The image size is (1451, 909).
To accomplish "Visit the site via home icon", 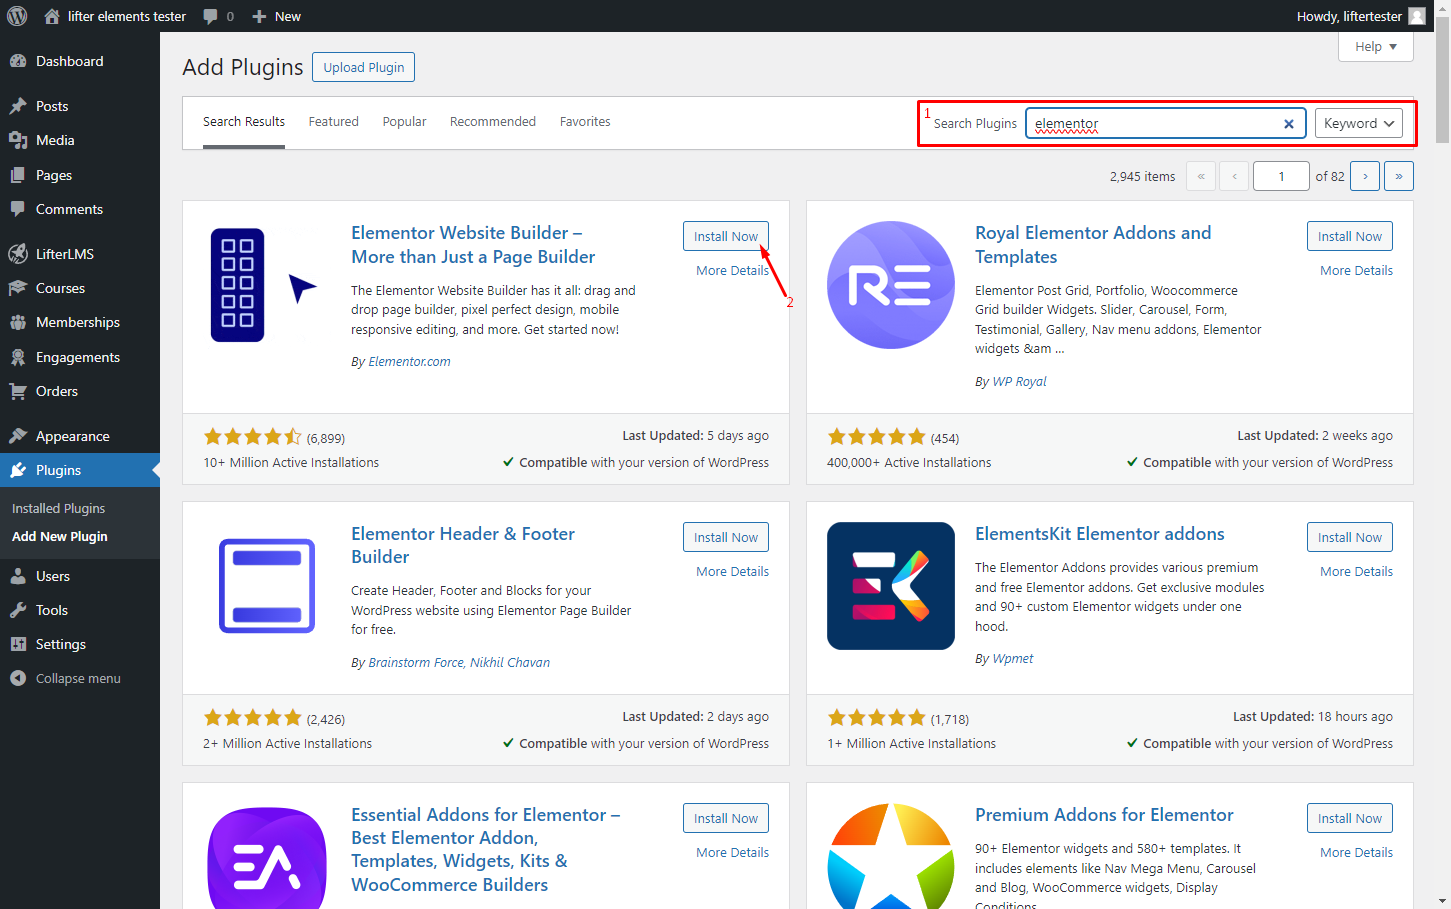I will (52, 16).
